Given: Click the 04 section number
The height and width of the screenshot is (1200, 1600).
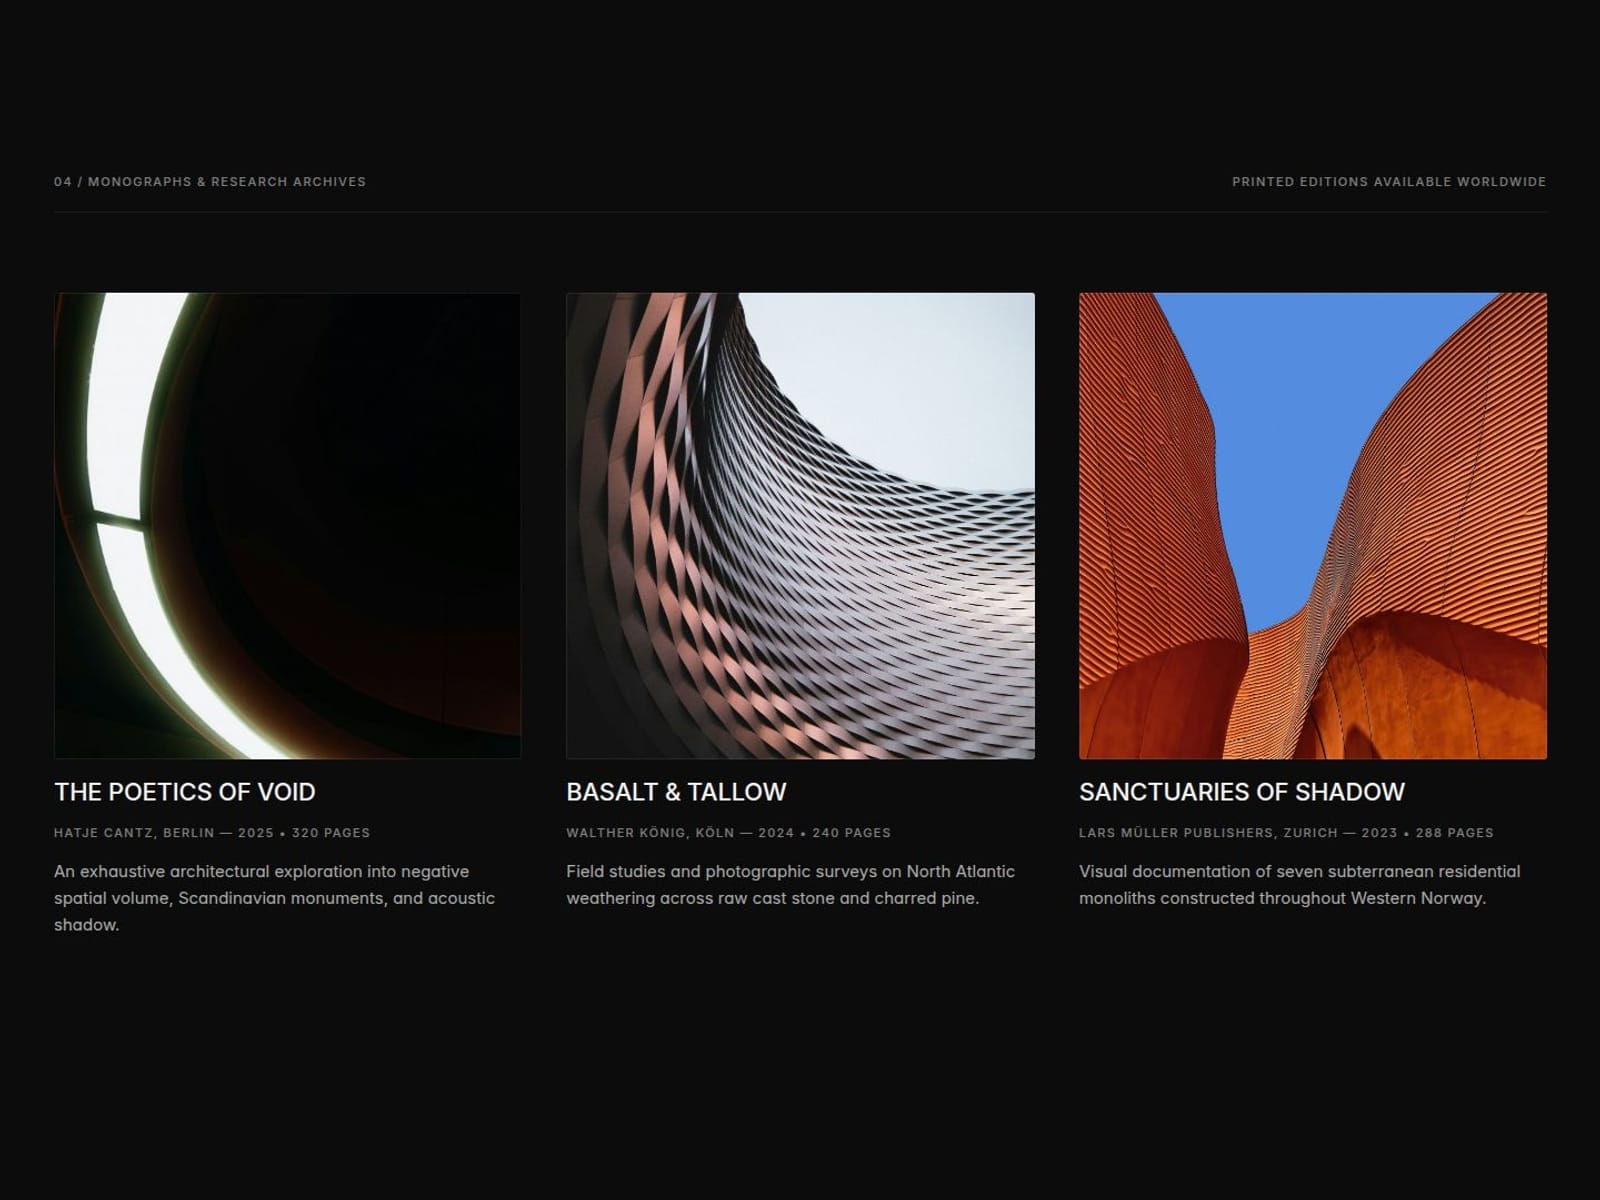Looking at the screenshot, I should coord(63,182).
